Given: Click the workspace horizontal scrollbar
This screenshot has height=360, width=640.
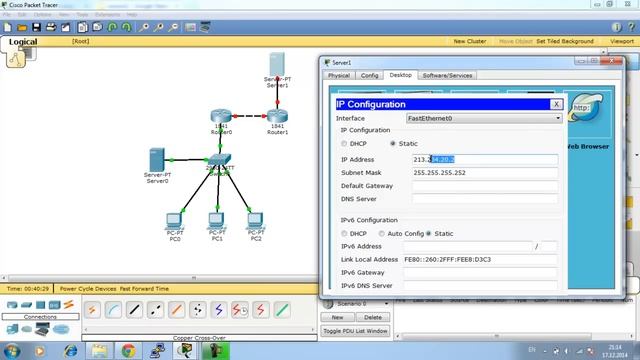Looking at the screenshot, I should 194,278.
